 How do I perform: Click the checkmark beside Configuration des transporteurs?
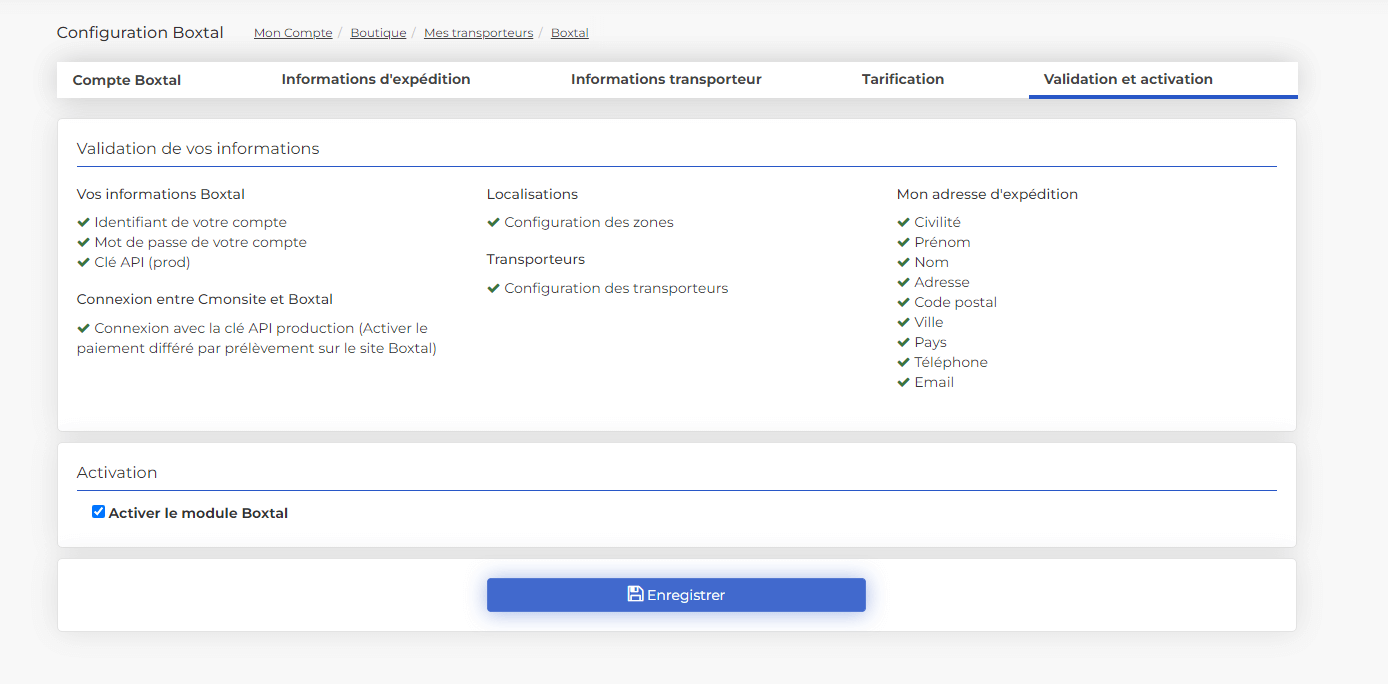click(x=493, y=289)
